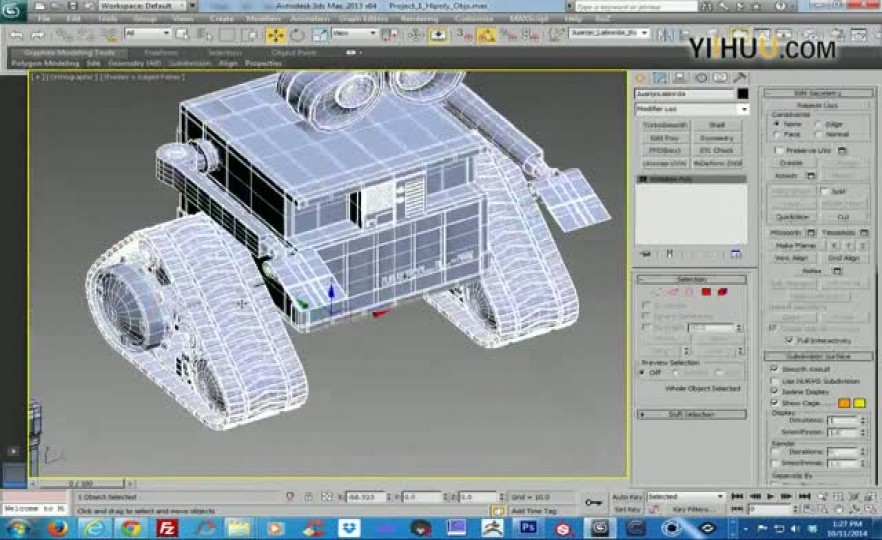882x540 pixels.
Task: Click the Redo arrow in main toolbar
Action: click(38, 35)
